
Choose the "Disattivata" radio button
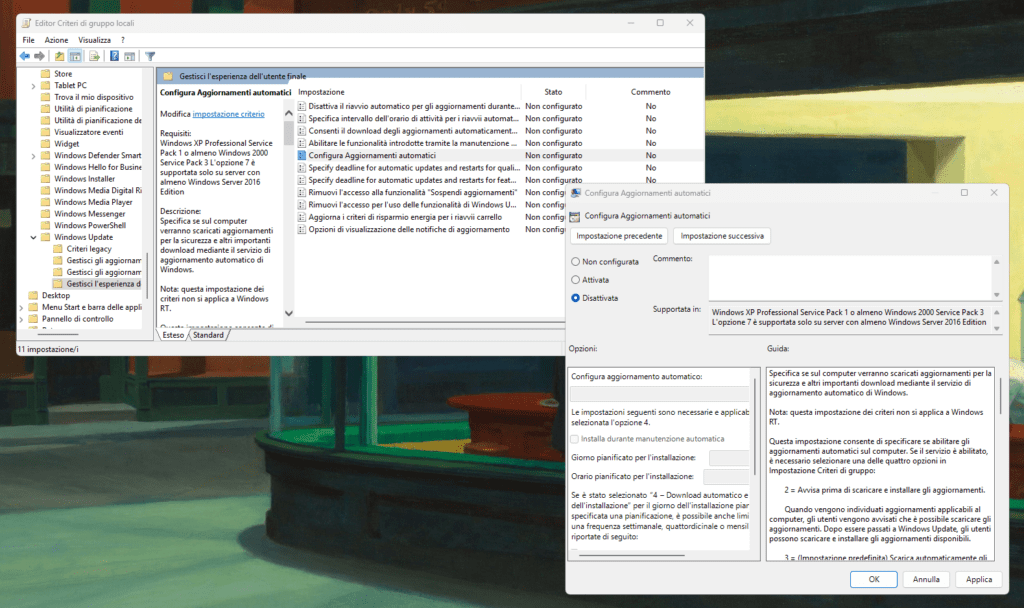[x=575, y=298]
